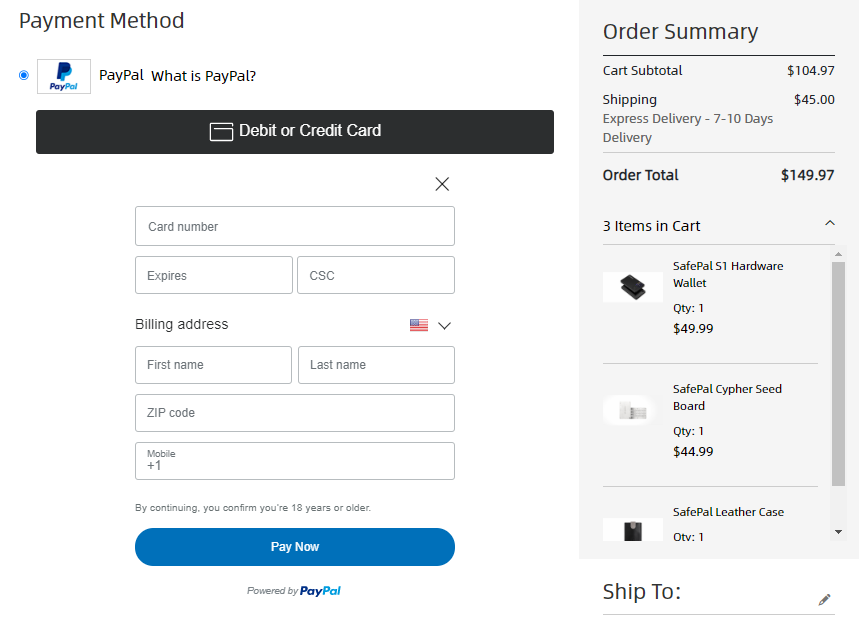Image resolution: width=867 pixels, height=623 pixels.
Task: Select the PayPal payment radio button
Action: click(24, 75)
